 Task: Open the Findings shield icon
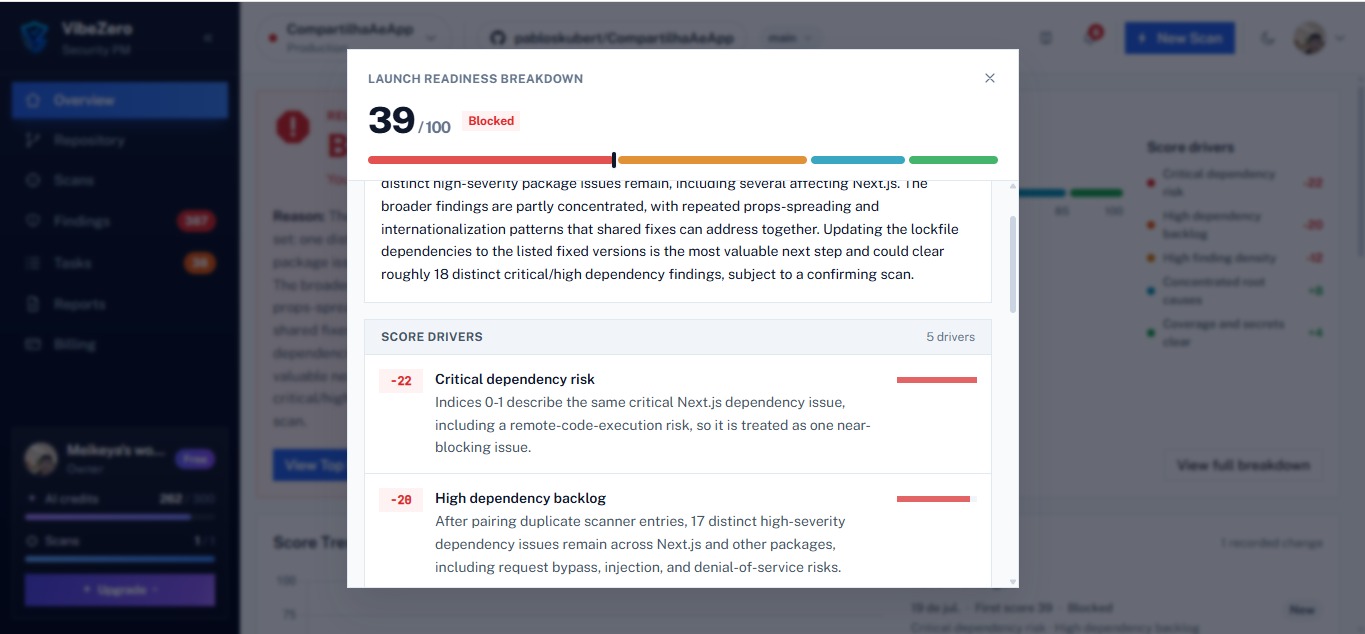coord(34,221)
